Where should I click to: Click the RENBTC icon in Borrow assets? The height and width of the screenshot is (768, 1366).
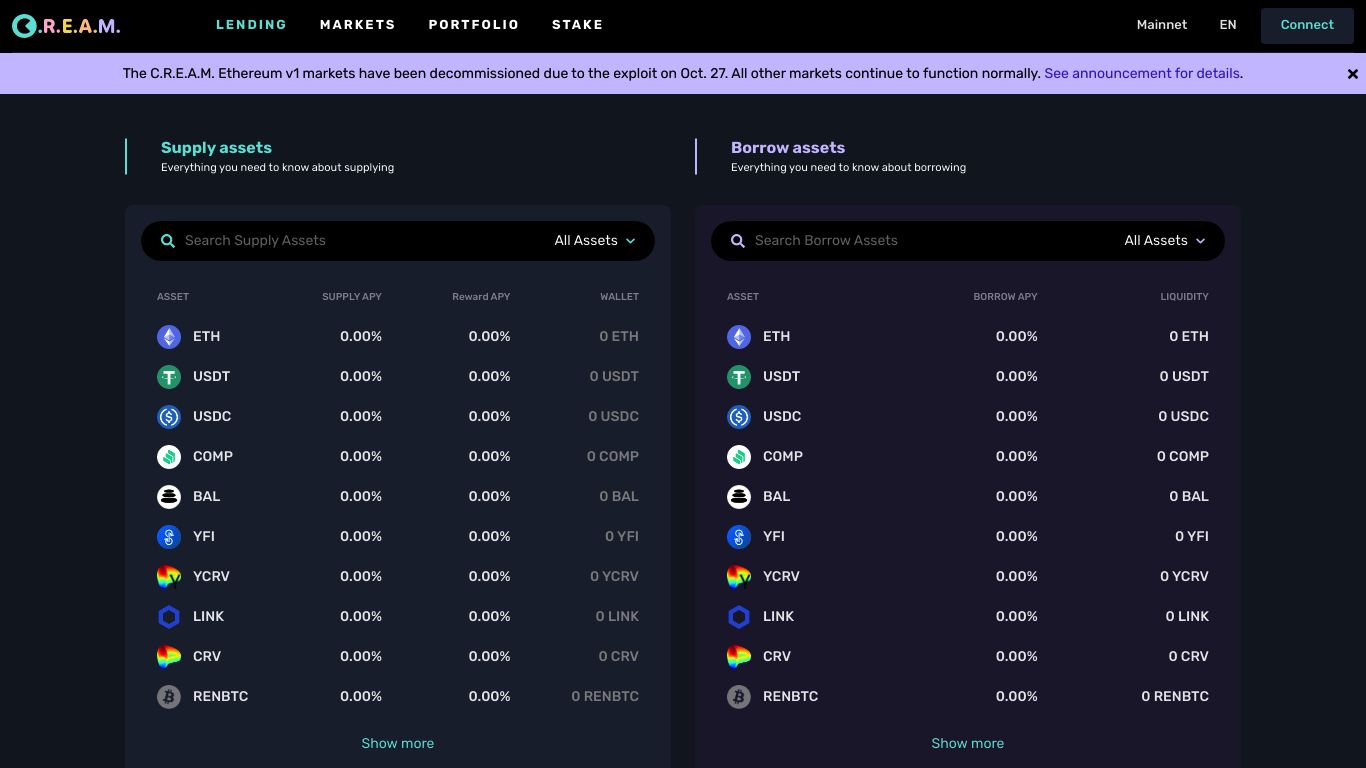(739, 697)
